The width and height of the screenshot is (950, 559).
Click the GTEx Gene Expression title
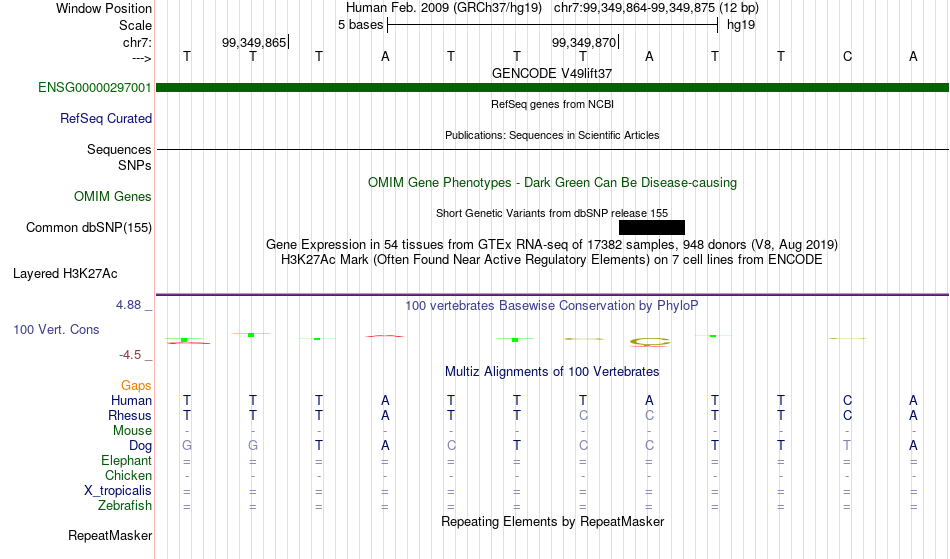tap(552, 245)
